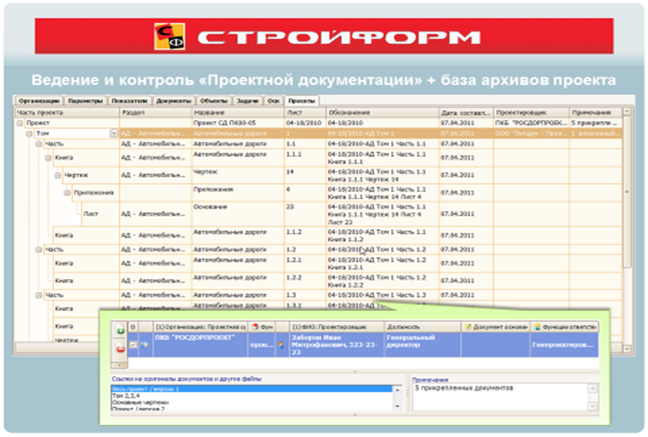
Task: Click the 'Генеральный директор' cell
Action: click(x=422, y=345)
